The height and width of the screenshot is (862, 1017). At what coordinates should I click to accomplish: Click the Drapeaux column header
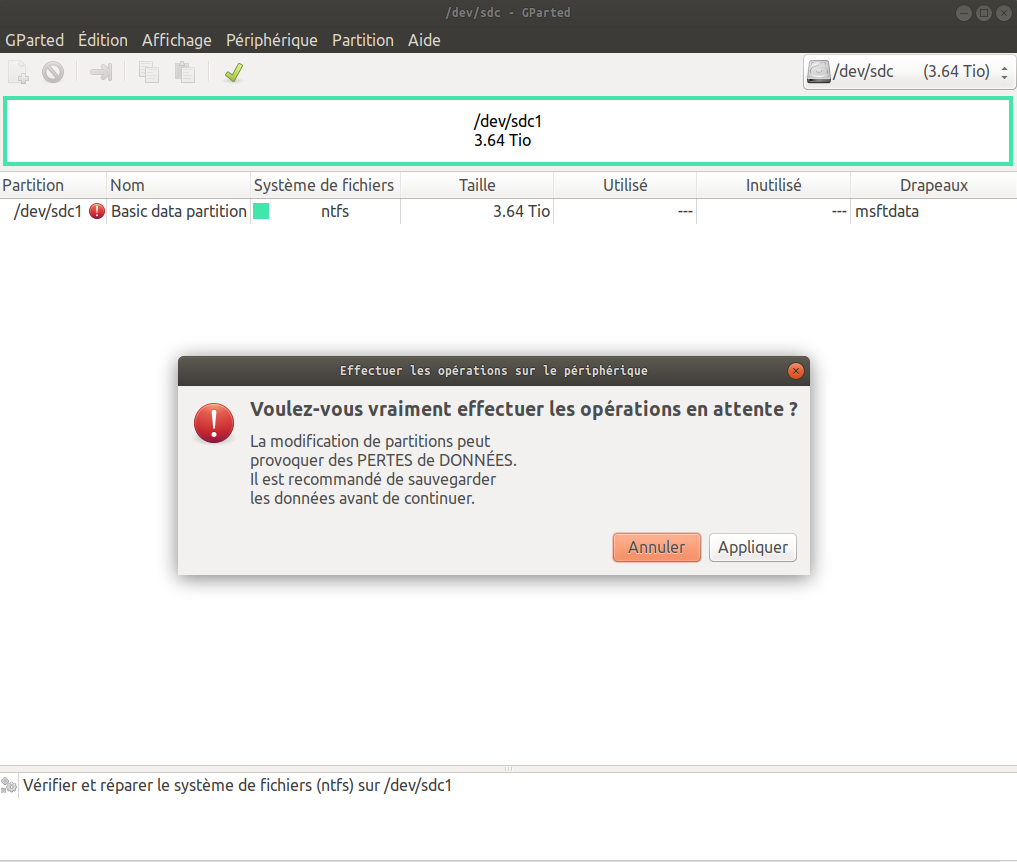(x=933, y=186)
